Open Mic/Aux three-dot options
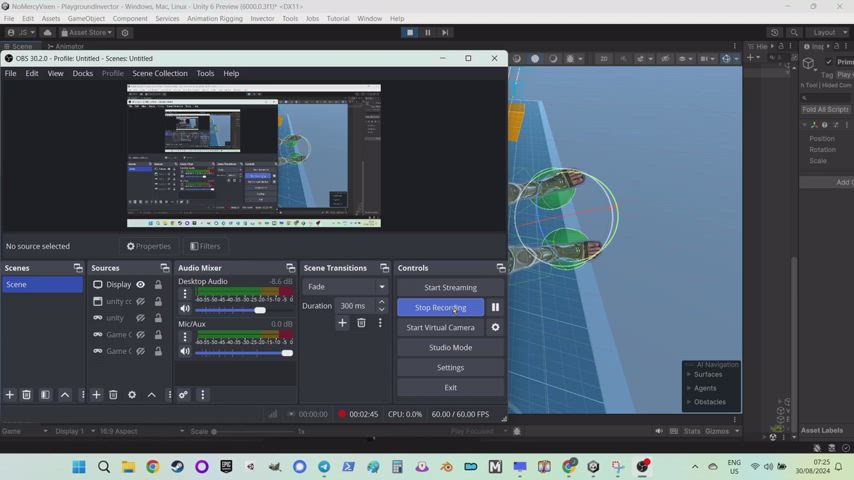This screenshot has height=480, width=854. [185, 337]
